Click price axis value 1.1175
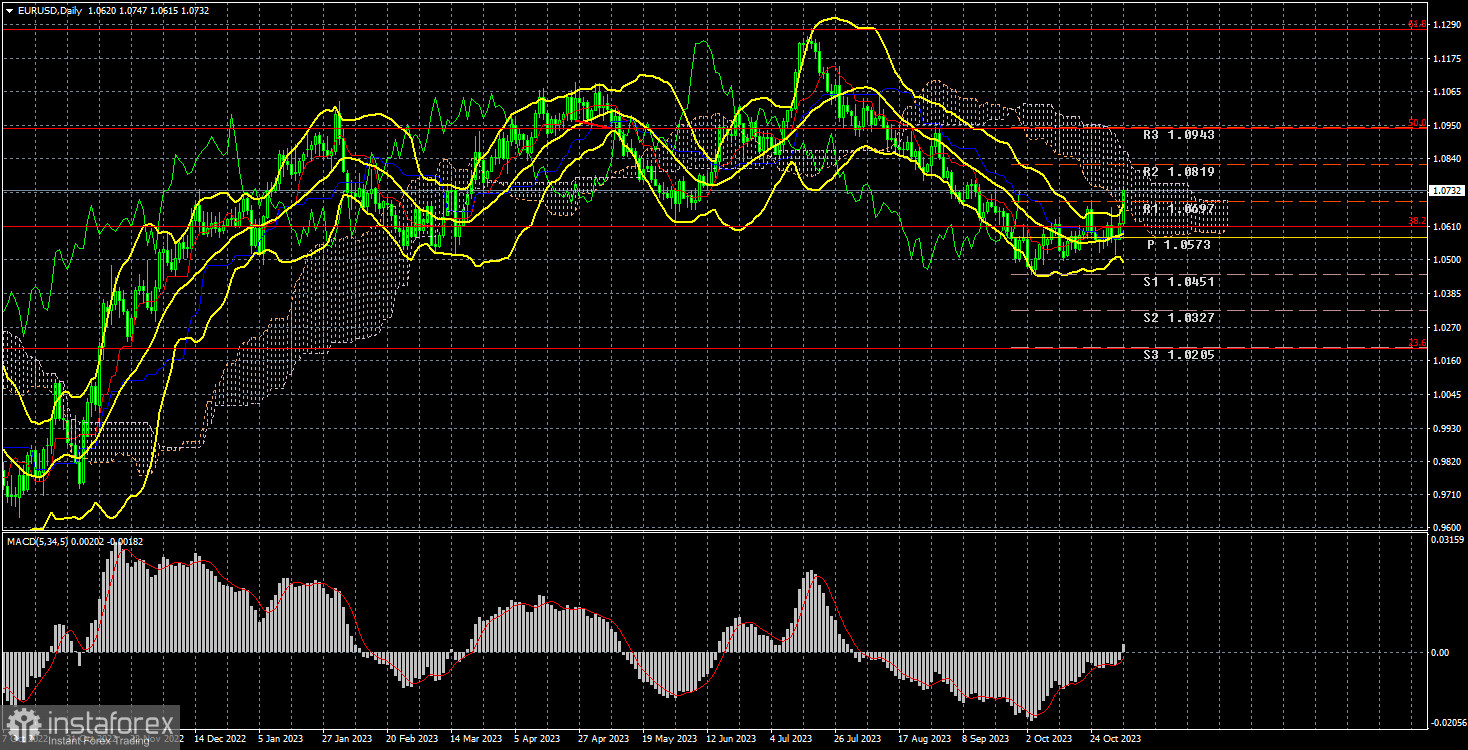The width and height of the screenshot is (1468, 750). [x=1446, y=58]
